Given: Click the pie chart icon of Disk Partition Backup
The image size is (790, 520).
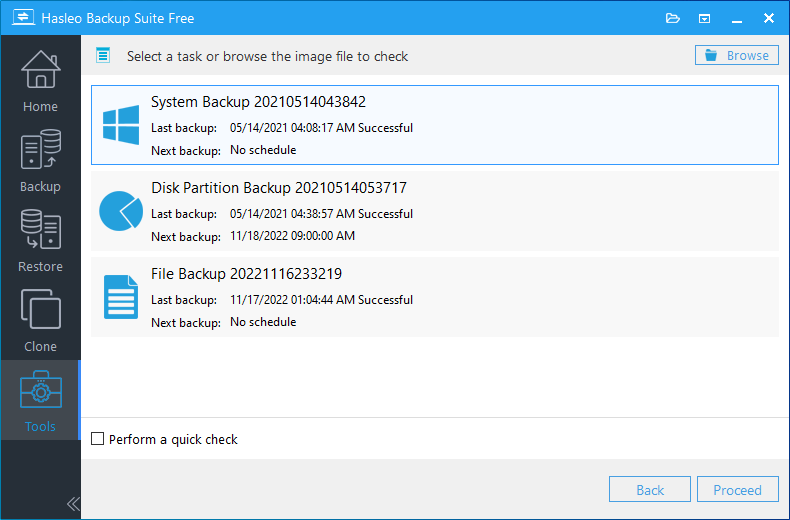Looking at the screenshot, I should point(121,211).
